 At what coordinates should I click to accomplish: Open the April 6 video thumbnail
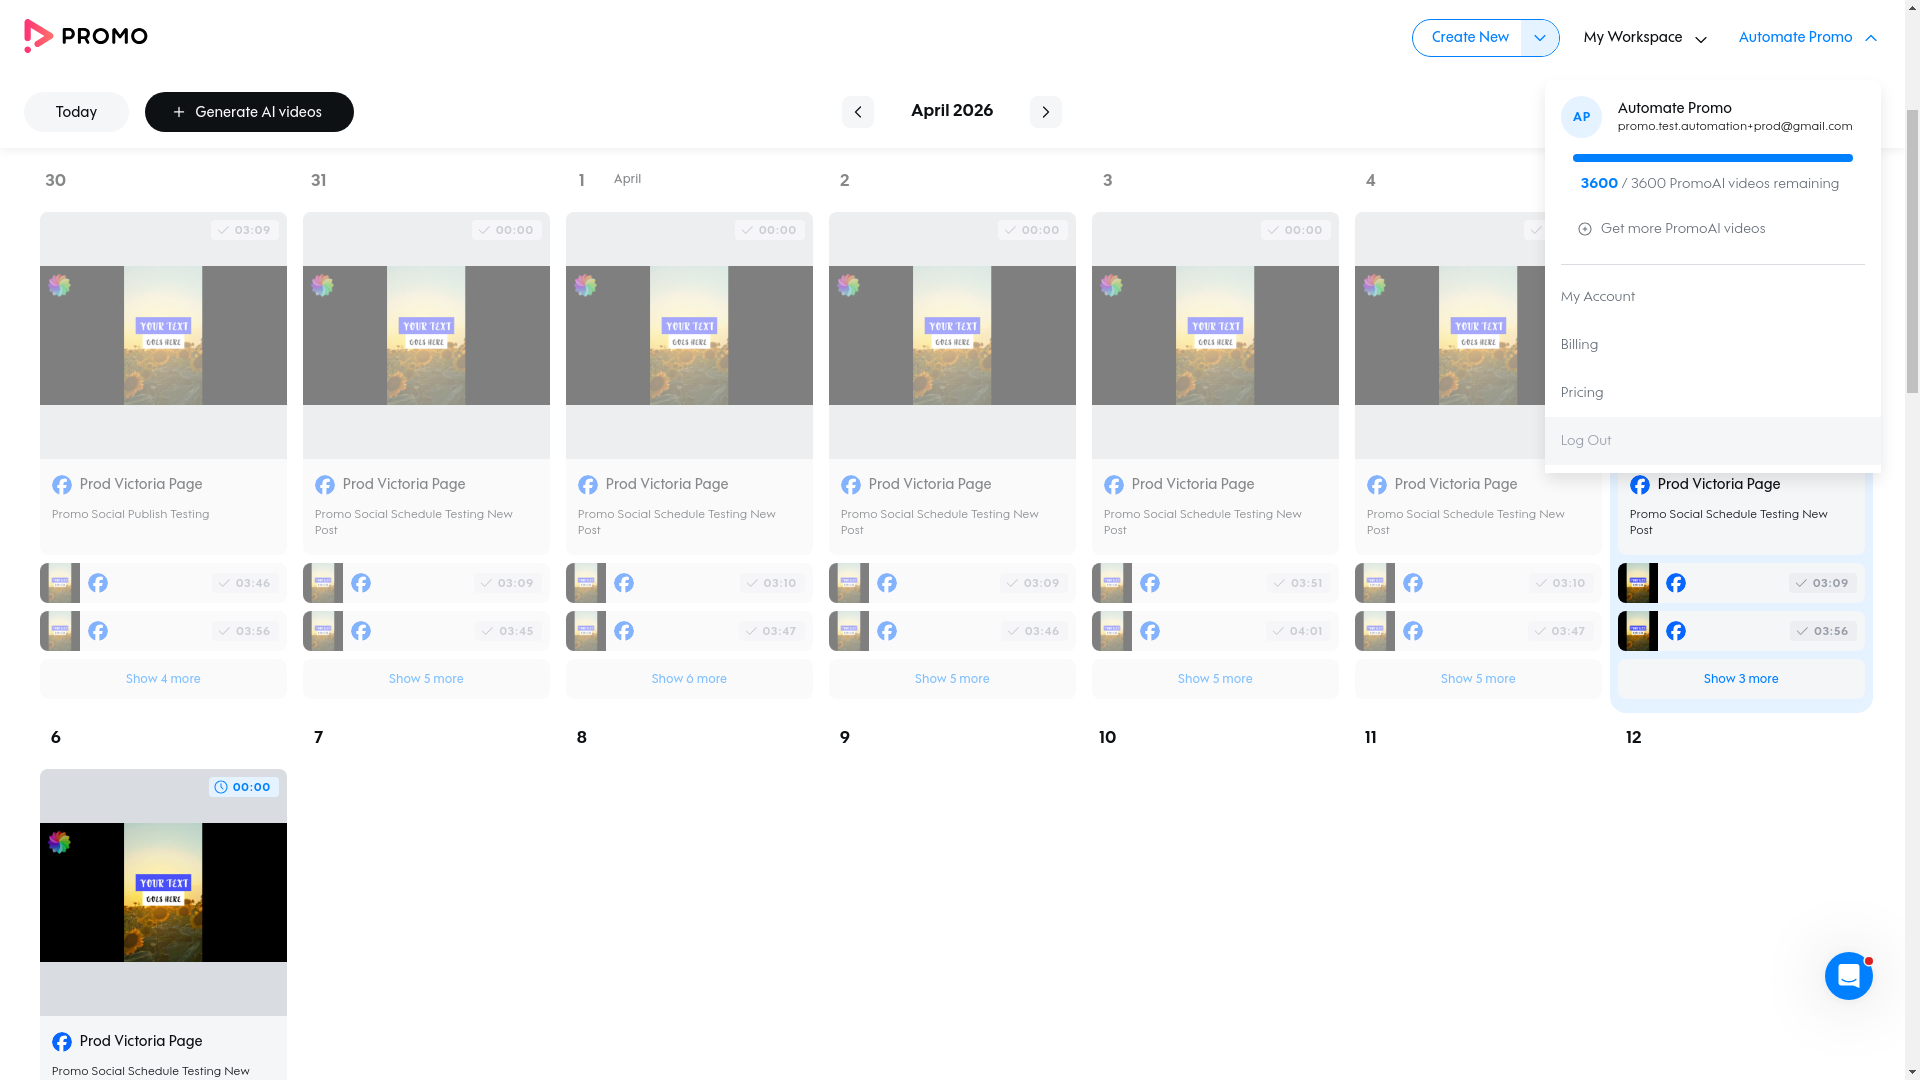coord(163,893)
